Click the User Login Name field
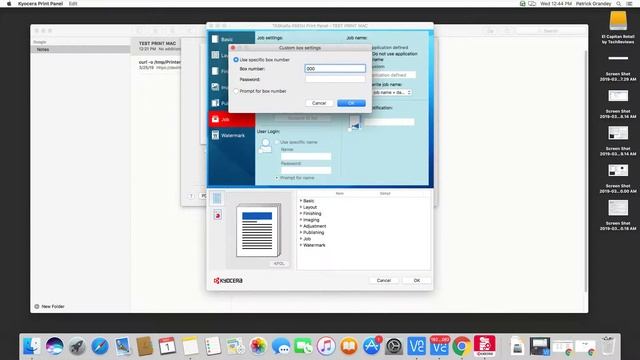Viewport: 640px width, 360px height. (306, 156)
